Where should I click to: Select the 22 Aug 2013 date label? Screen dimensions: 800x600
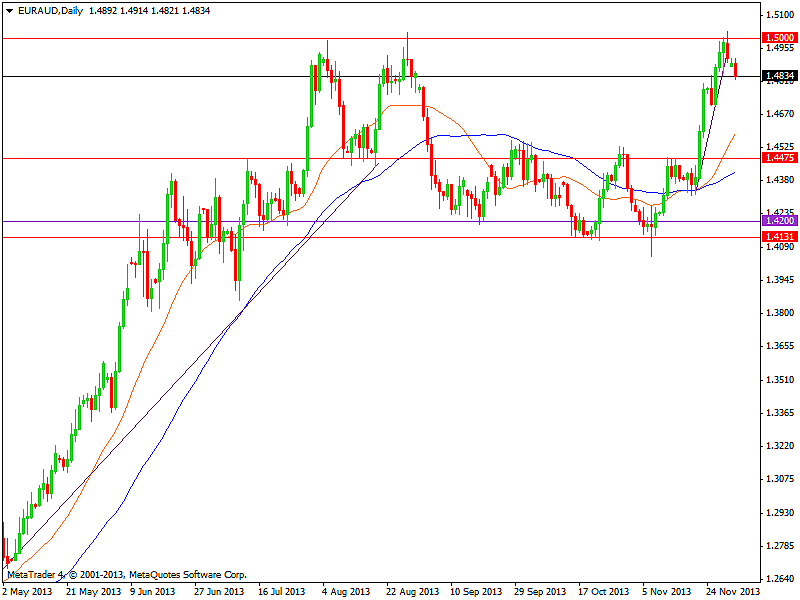(x=410, y=591)
